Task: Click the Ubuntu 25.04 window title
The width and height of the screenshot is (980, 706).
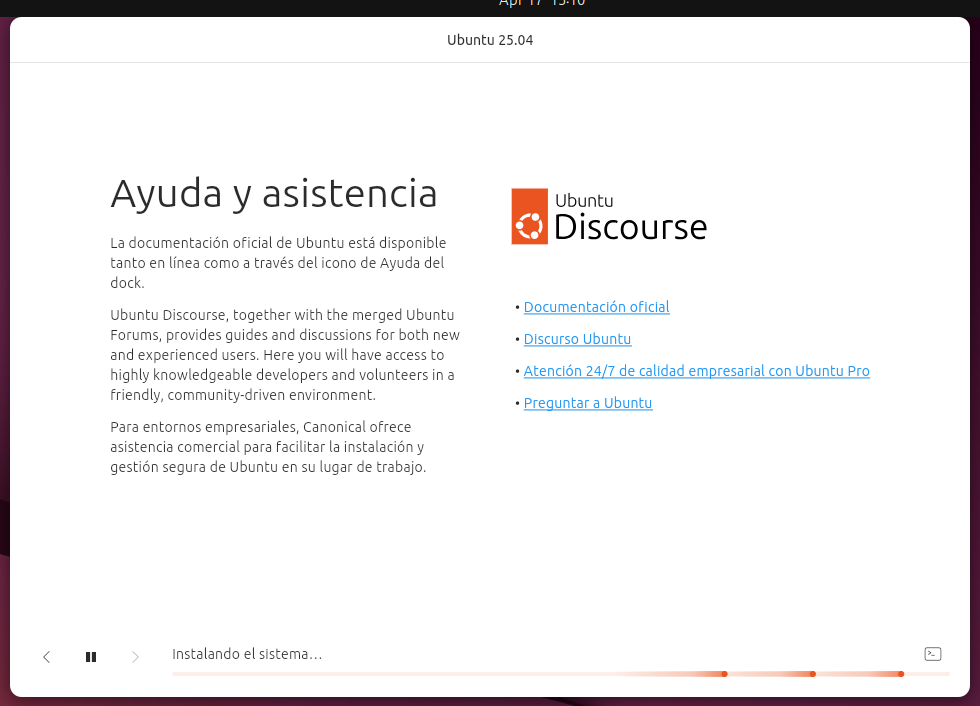Action: point(490,40)
